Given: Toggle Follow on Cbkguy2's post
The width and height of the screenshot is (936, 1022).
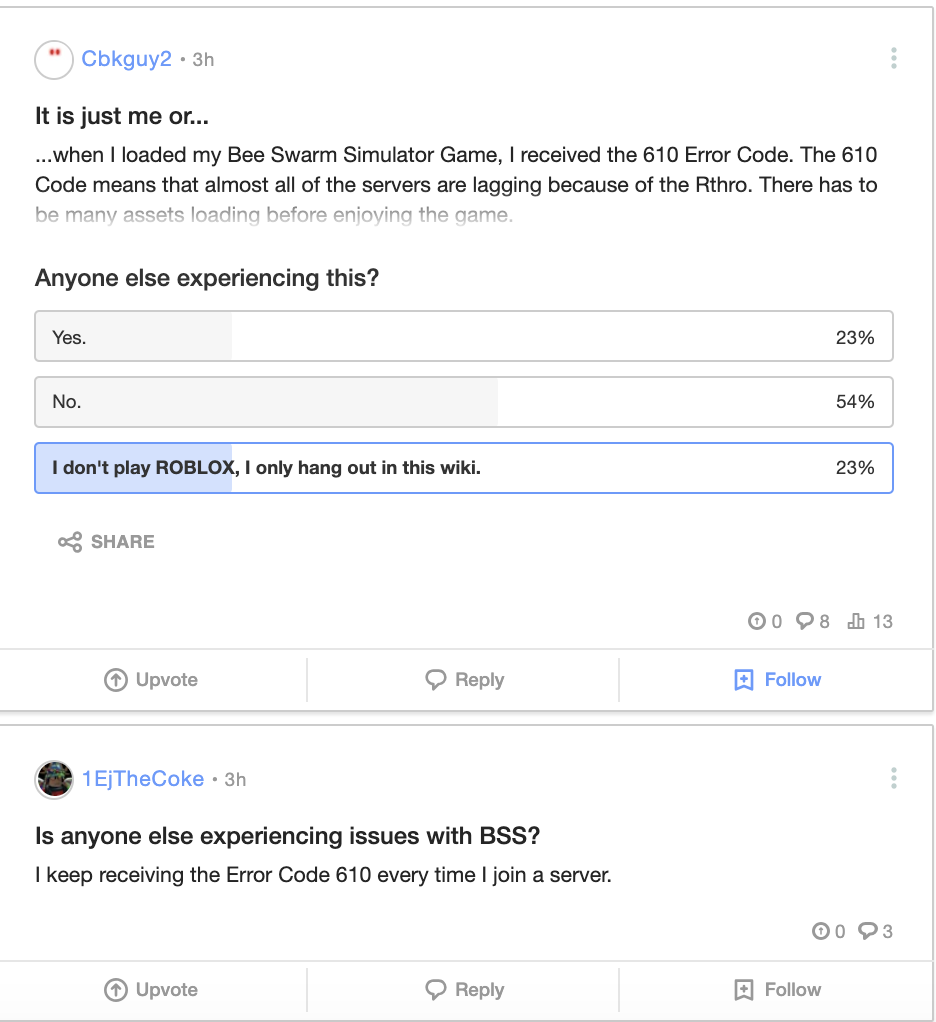Looking at the screenshot, I should pos(777,680).
